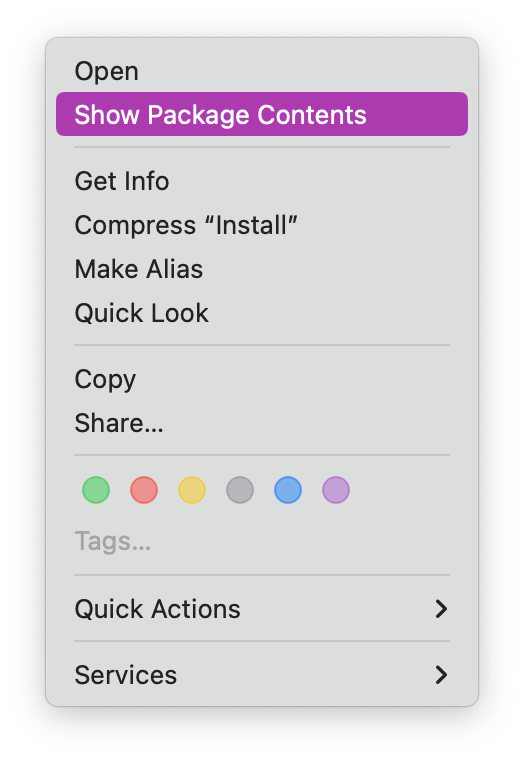
Task: Expand the Services submenu arrow
Action: 441,675
